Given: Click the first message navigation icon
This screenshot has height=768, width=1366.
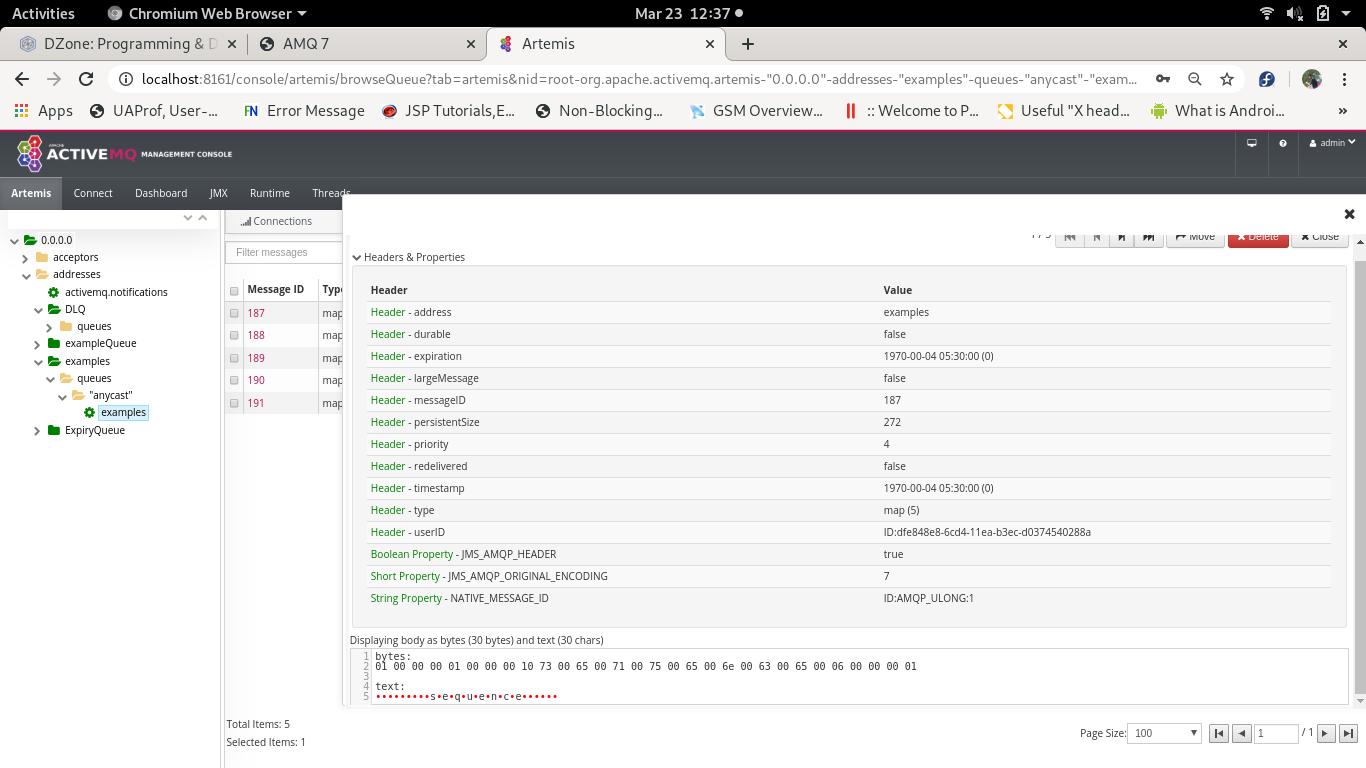Looking at the screenshot, I should [1070, 237].
